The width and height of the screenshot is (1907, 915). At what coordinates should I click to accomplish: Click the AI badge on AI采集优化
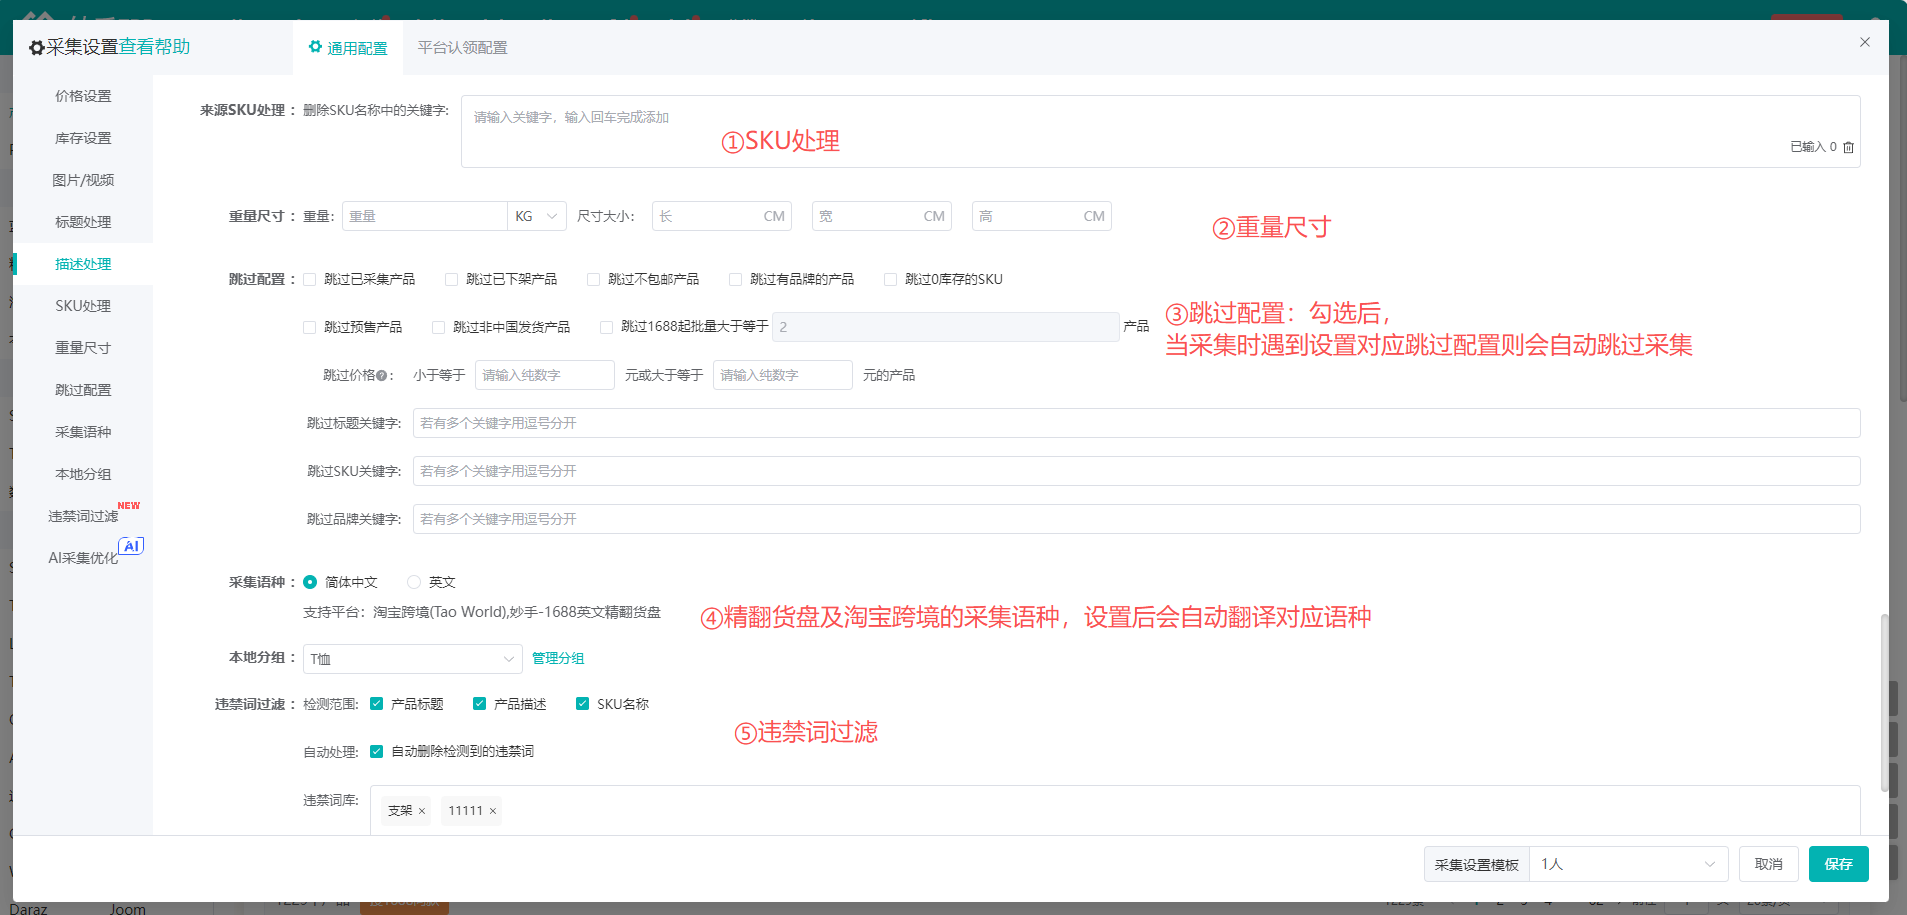(x=131, y=546)
